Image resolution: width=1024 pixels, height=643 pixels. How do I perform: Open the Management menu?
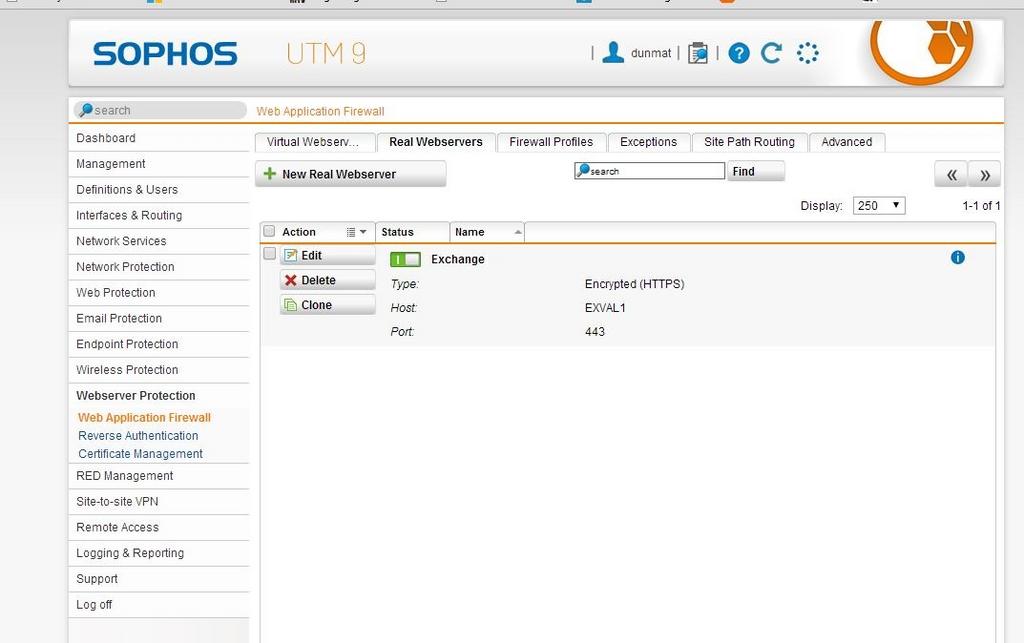159,164
